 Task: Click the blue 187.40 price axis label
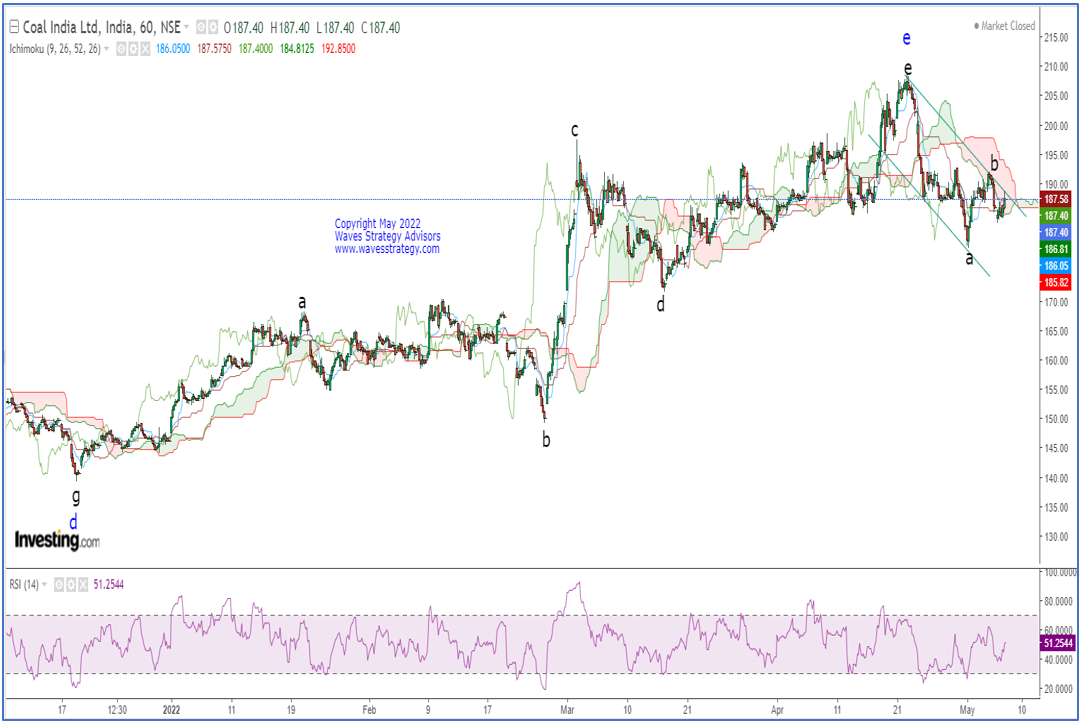1055,233
